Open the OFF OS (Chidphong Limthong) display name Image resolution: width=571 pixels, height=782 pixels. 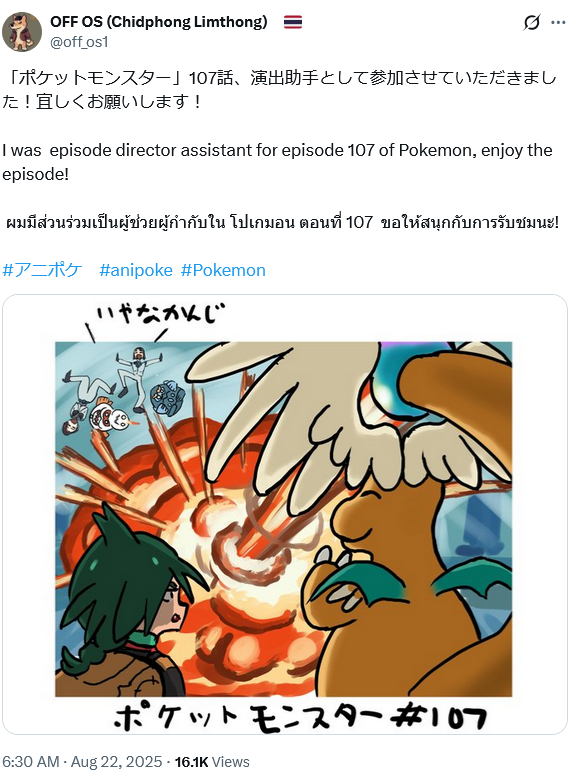[159, 22]
